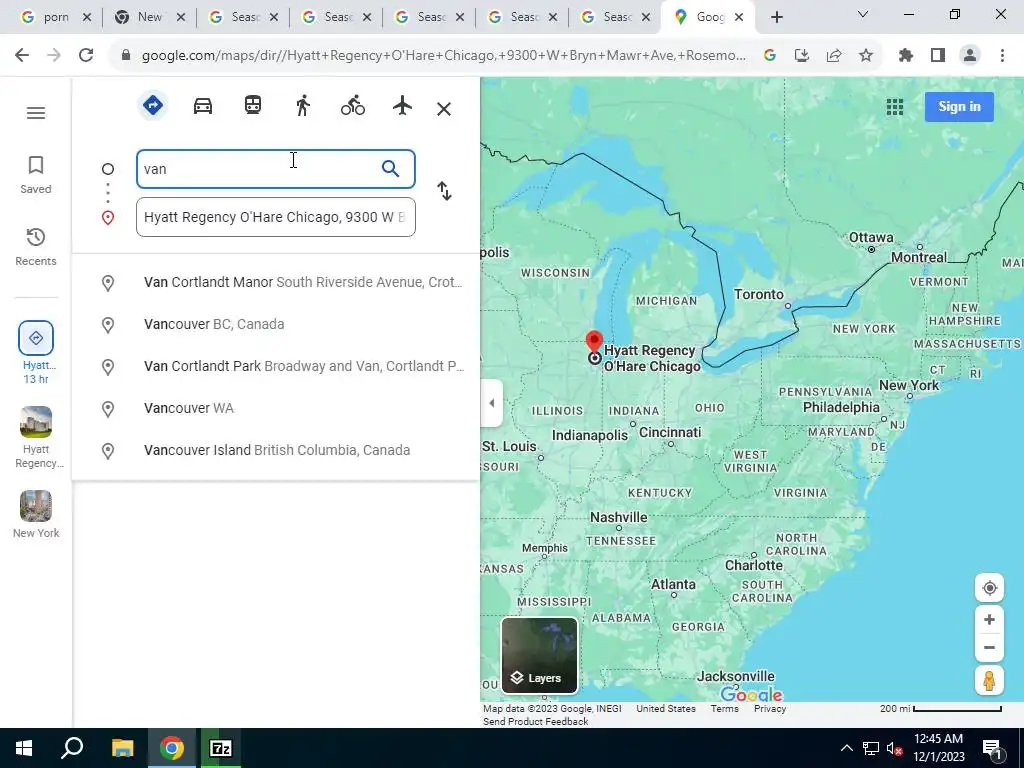Open Windows taskbar search
This screenshot has width=1024, height=768.
coord(72,748)
